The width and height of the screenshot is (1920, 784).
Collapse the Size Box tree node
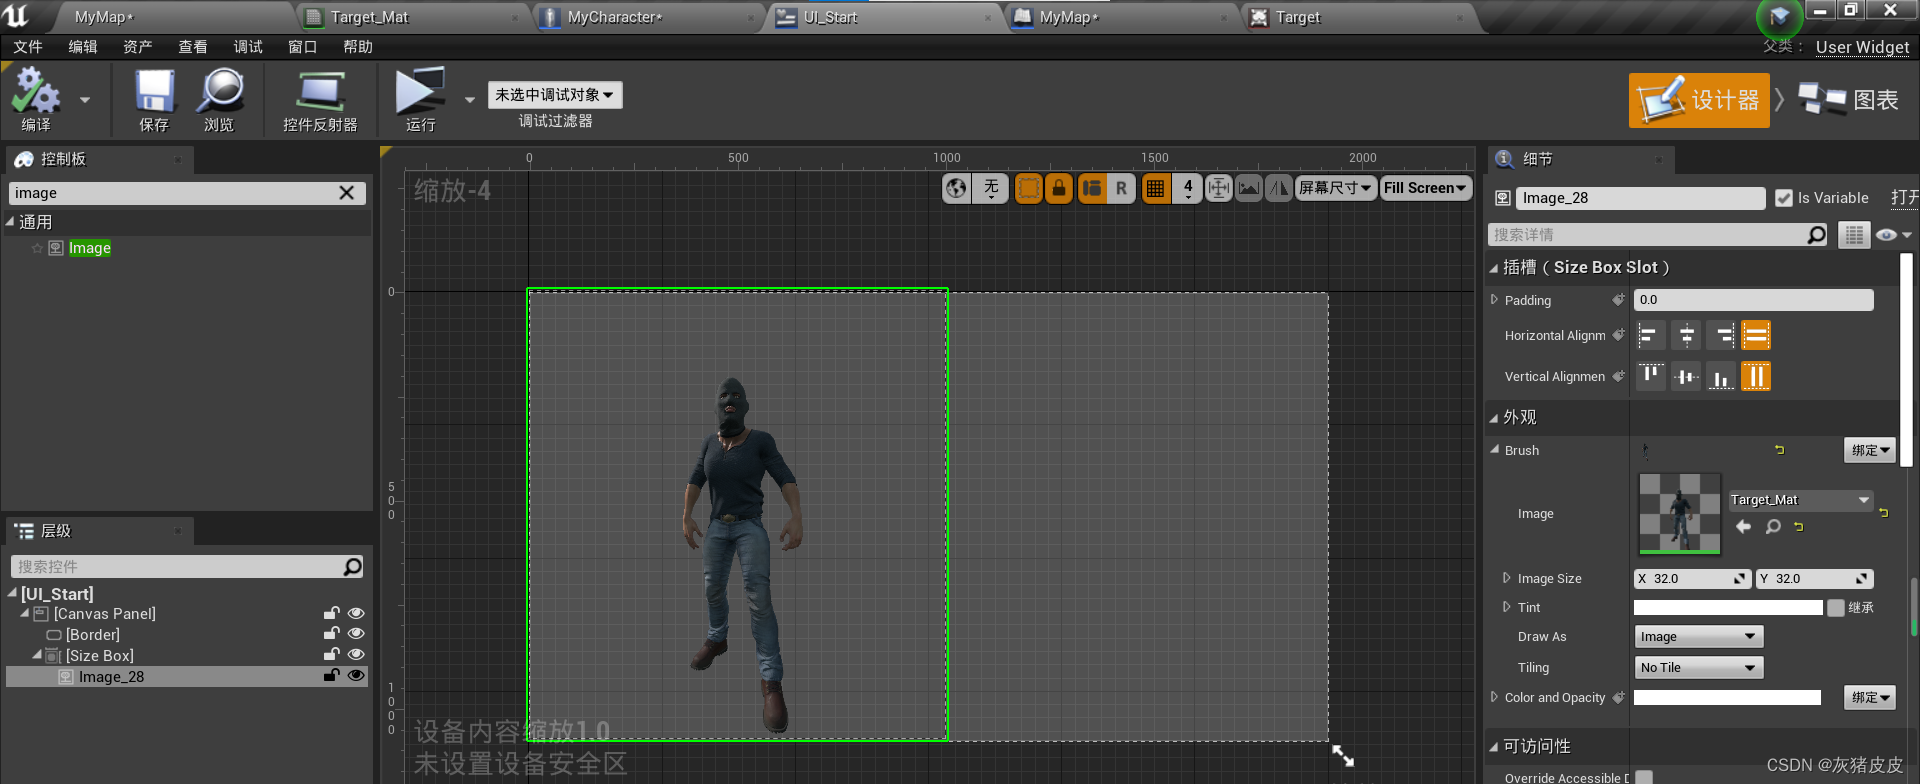coord(37,655)
